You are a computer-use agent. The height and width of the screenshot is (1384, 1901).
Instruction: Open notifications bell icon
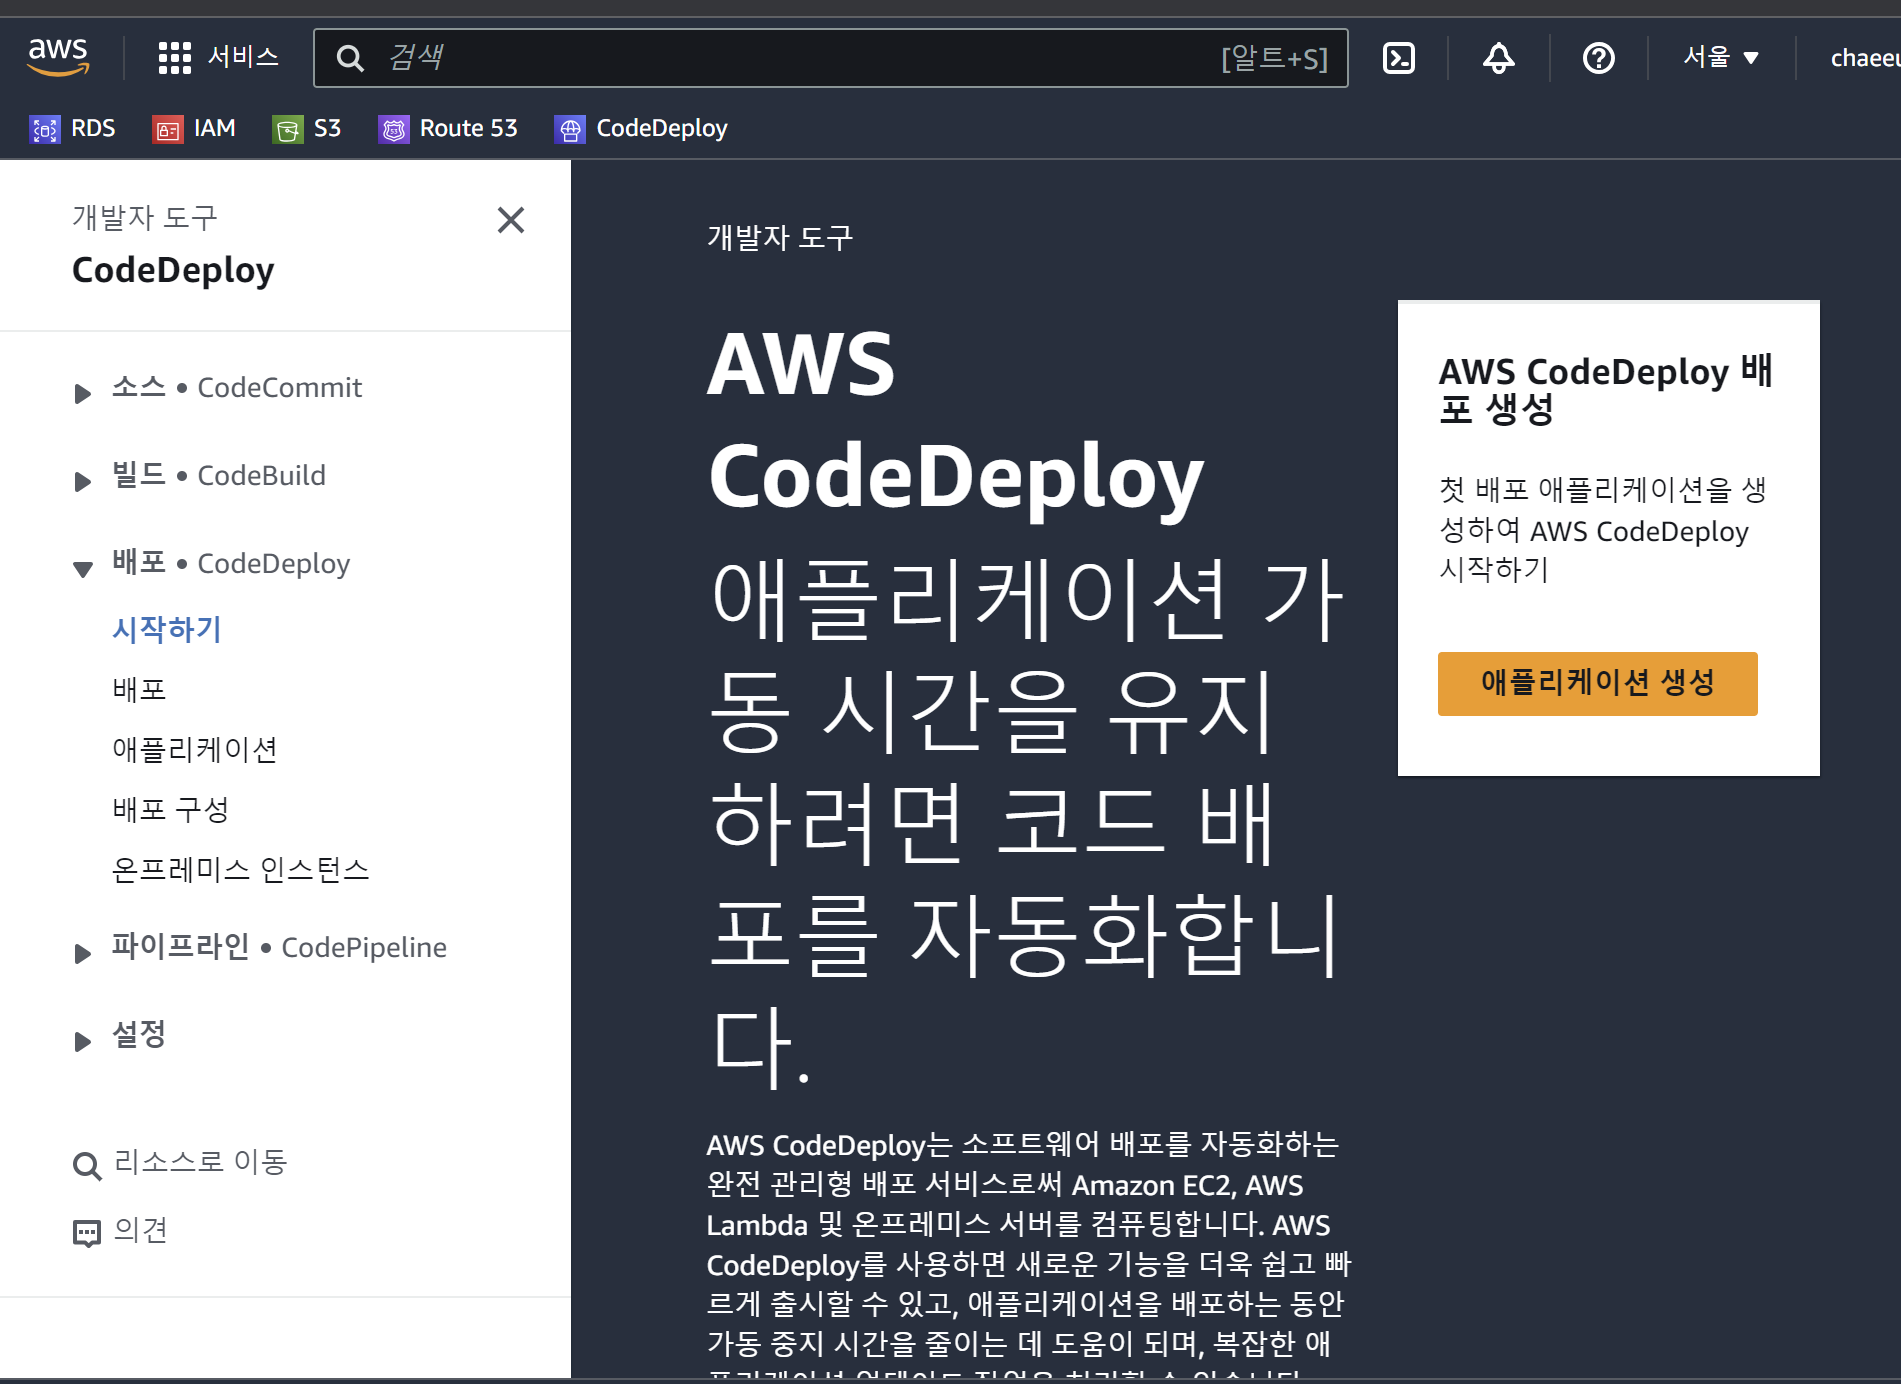[1498, 58]
